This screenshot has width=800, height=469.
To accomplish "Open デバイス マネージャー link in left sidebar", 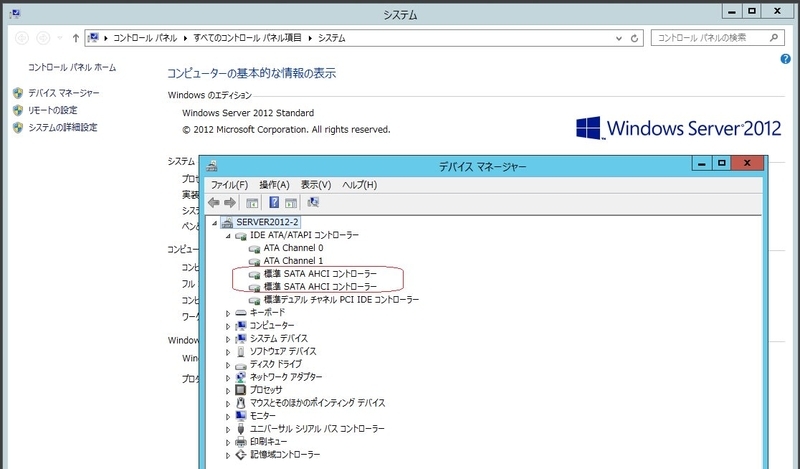I will coord(64,93).
